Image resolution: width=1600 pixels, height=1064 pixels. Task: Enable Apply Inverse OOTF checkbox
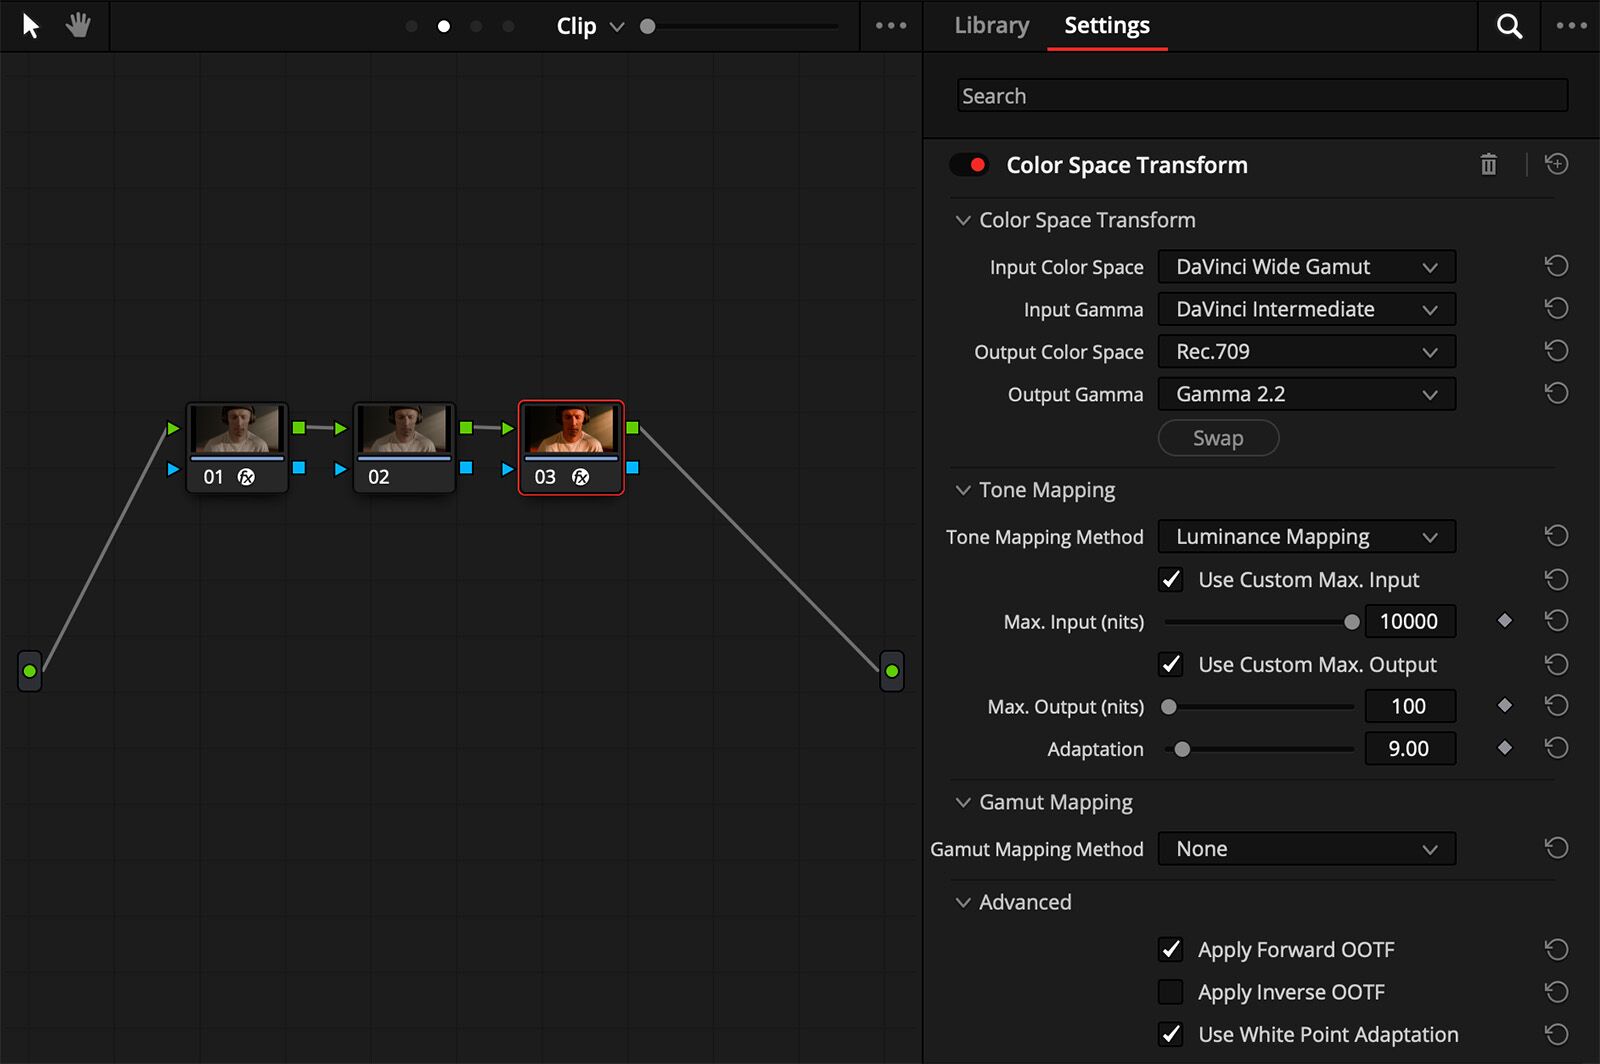(1170, 992)
